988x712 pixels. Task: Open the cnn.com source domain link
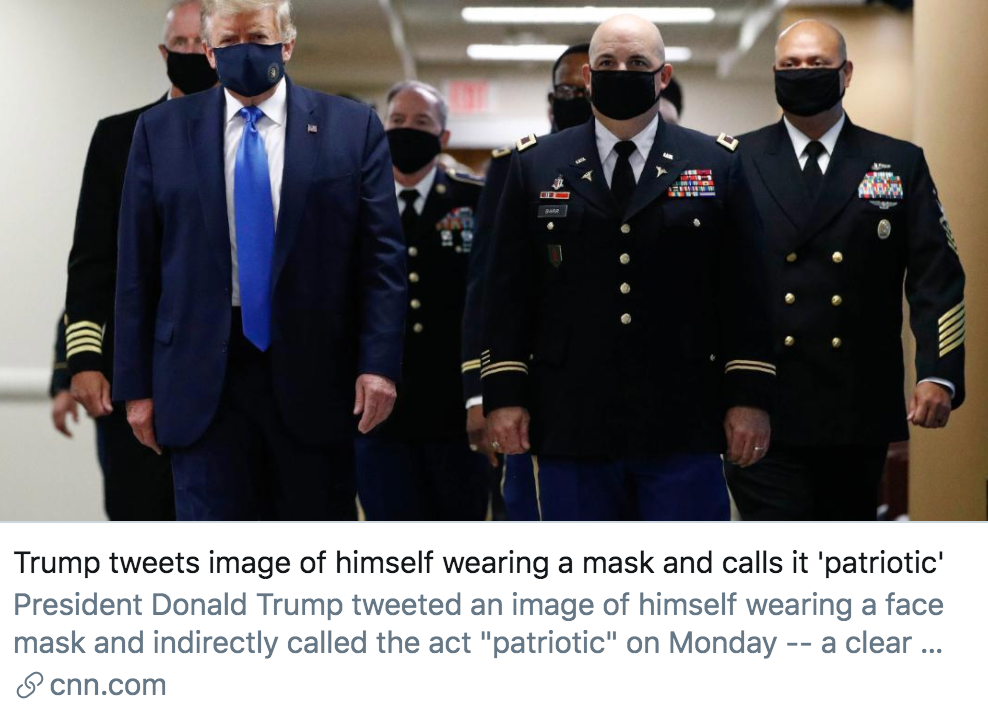108,685
